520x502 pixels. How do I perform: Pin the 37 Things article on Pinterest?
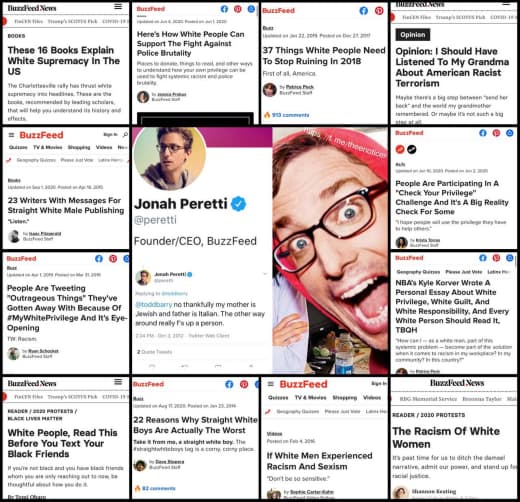click(x=379, y=11)
